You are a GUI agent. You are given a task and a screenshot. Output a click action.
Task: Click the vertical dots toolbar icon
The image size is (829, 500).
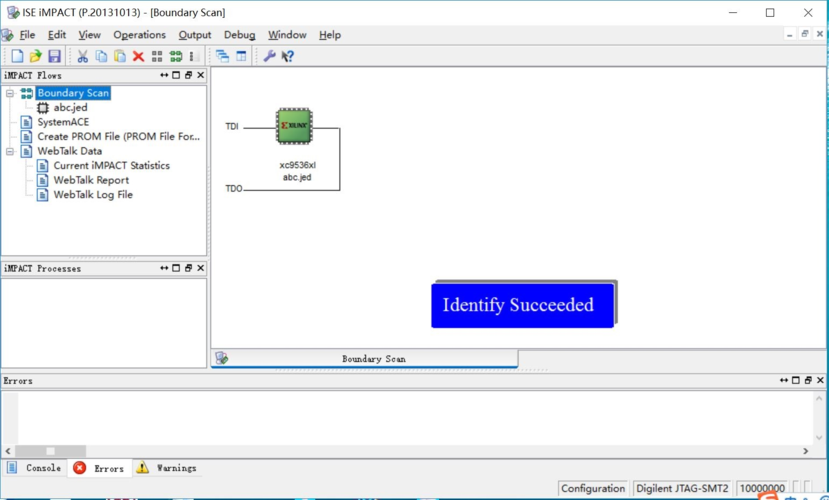194,56
